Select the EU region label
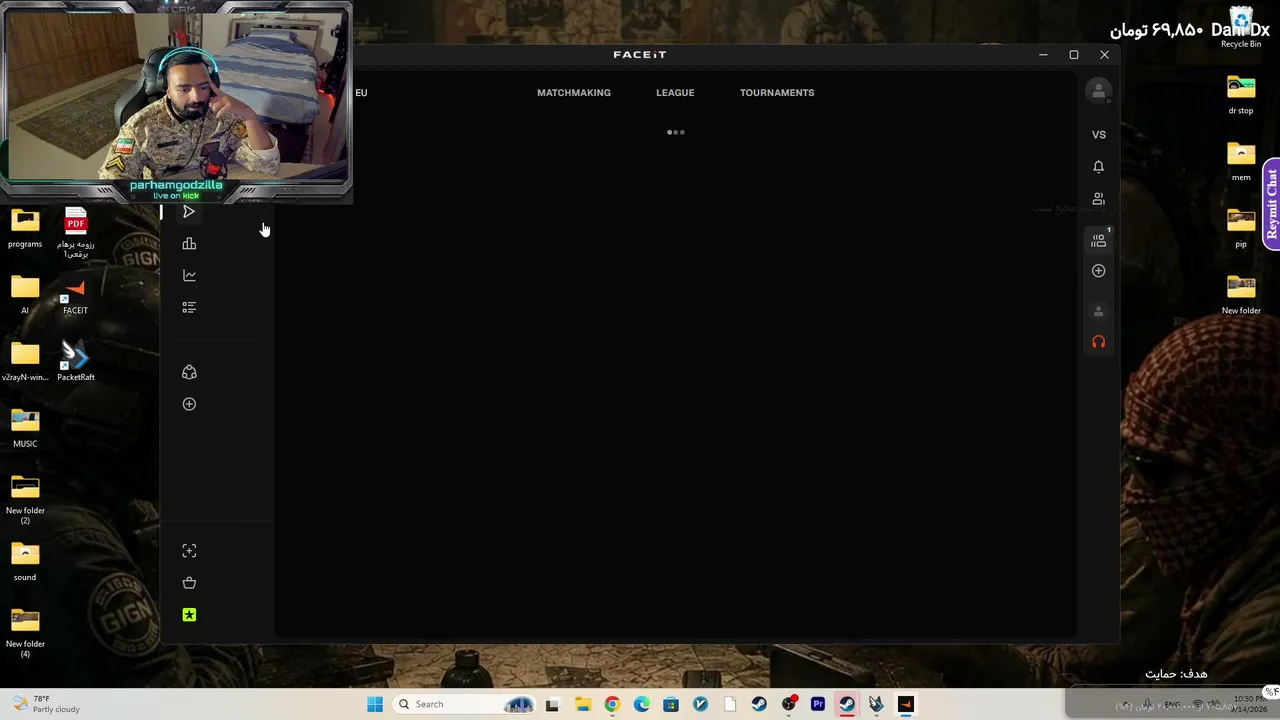1280x720 pixels. point(361,93)
